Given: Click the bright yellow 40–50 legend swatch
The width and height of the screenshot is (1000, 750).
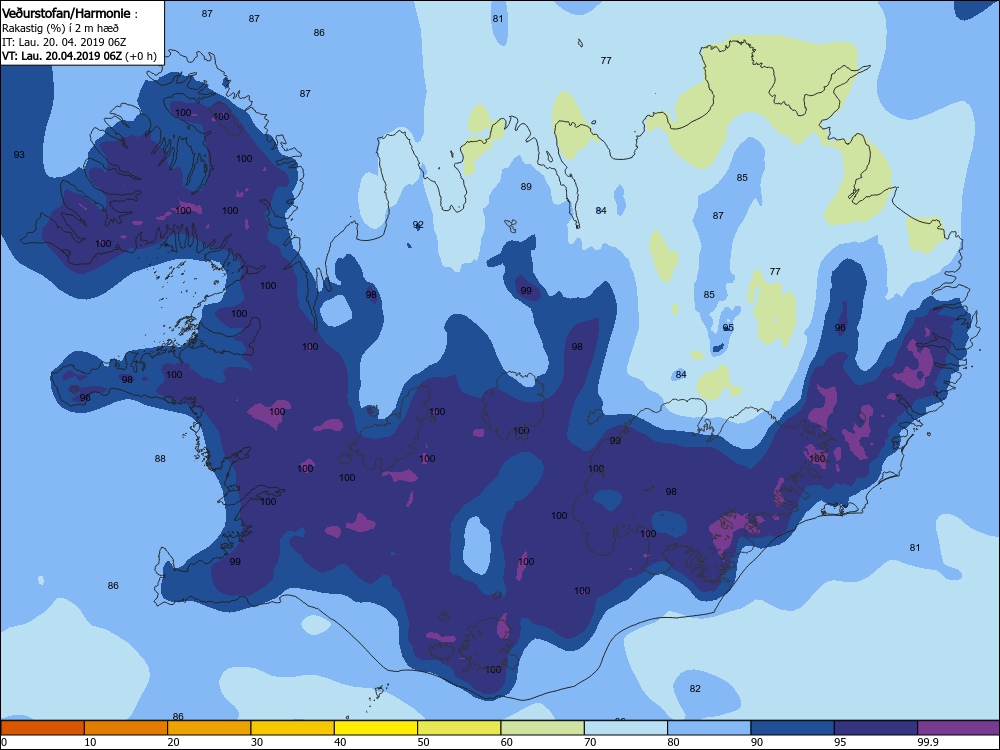Looking at the screenshot, I should pyautogui.click(x=376, y=728).
